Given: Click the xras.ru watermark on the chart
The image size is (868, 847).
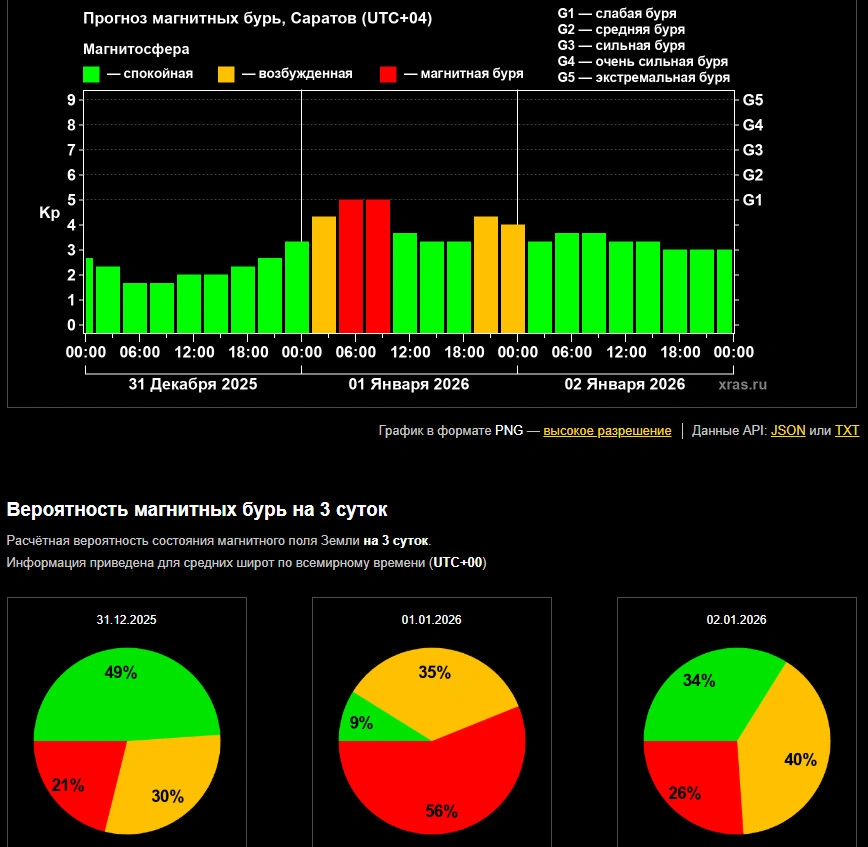Looking at the screenshot, I should pyautogui.click(x=742, y=384).
